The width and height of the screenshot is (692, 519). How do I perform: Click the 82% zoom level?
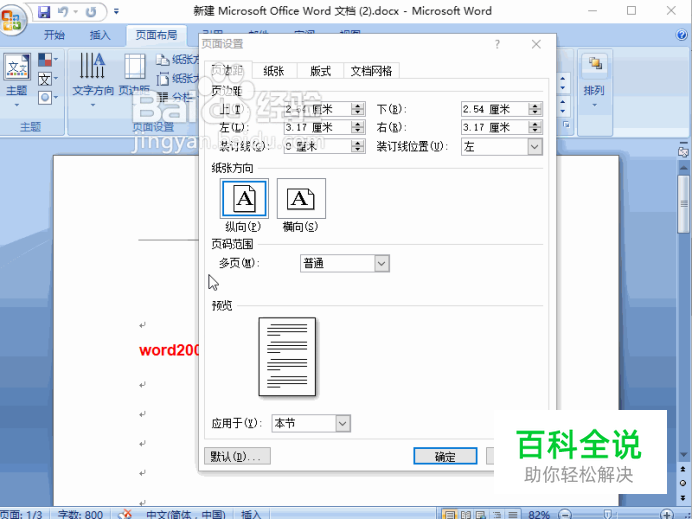(x=539, y=515)
